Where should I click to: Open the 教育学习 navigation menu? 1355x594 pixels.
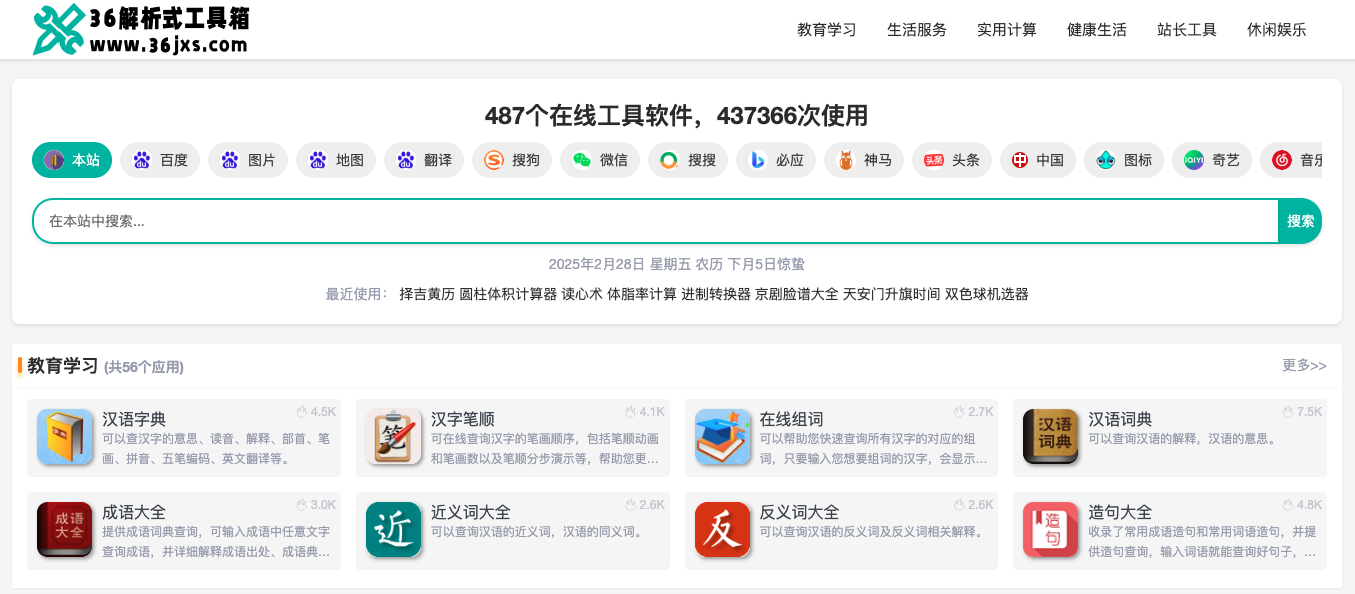tap(826, 30)
